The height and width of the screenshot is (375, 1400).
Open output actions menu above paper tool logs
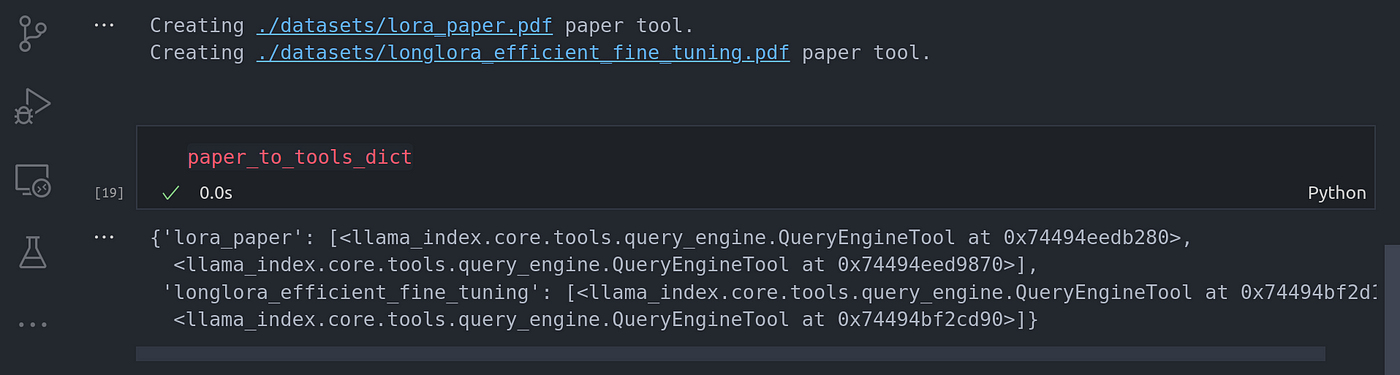point(103,24)
